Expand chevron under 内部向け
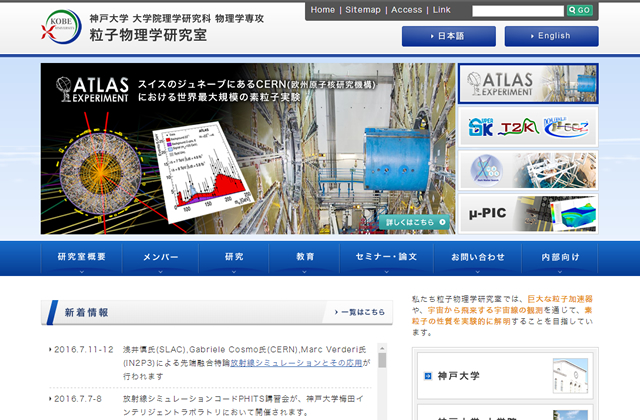The width and height of the screenshot is (640, 420). coord(560,272)
